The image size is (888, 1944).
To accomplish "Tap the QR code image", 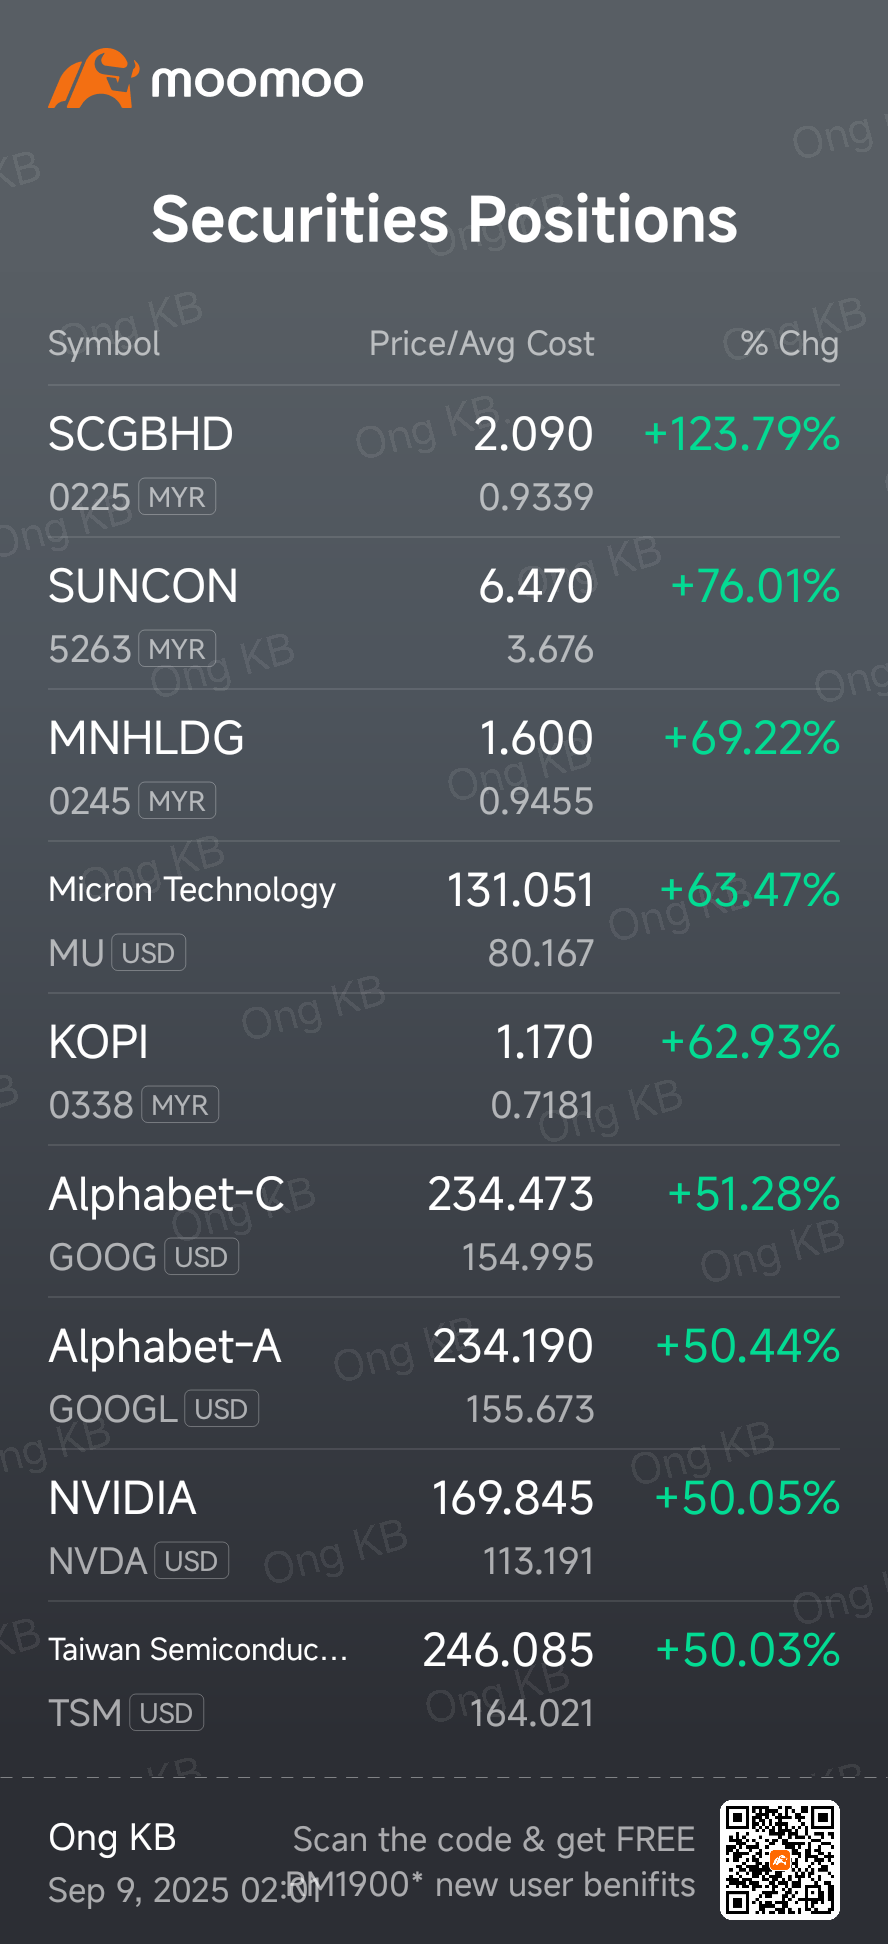I will [x=780, y=1860].
